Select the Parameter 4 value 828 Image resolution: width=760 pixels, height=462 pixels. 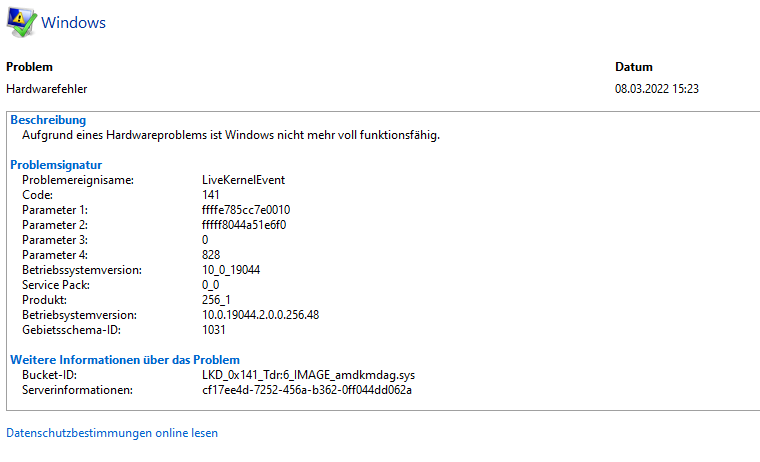coord(211,255)
